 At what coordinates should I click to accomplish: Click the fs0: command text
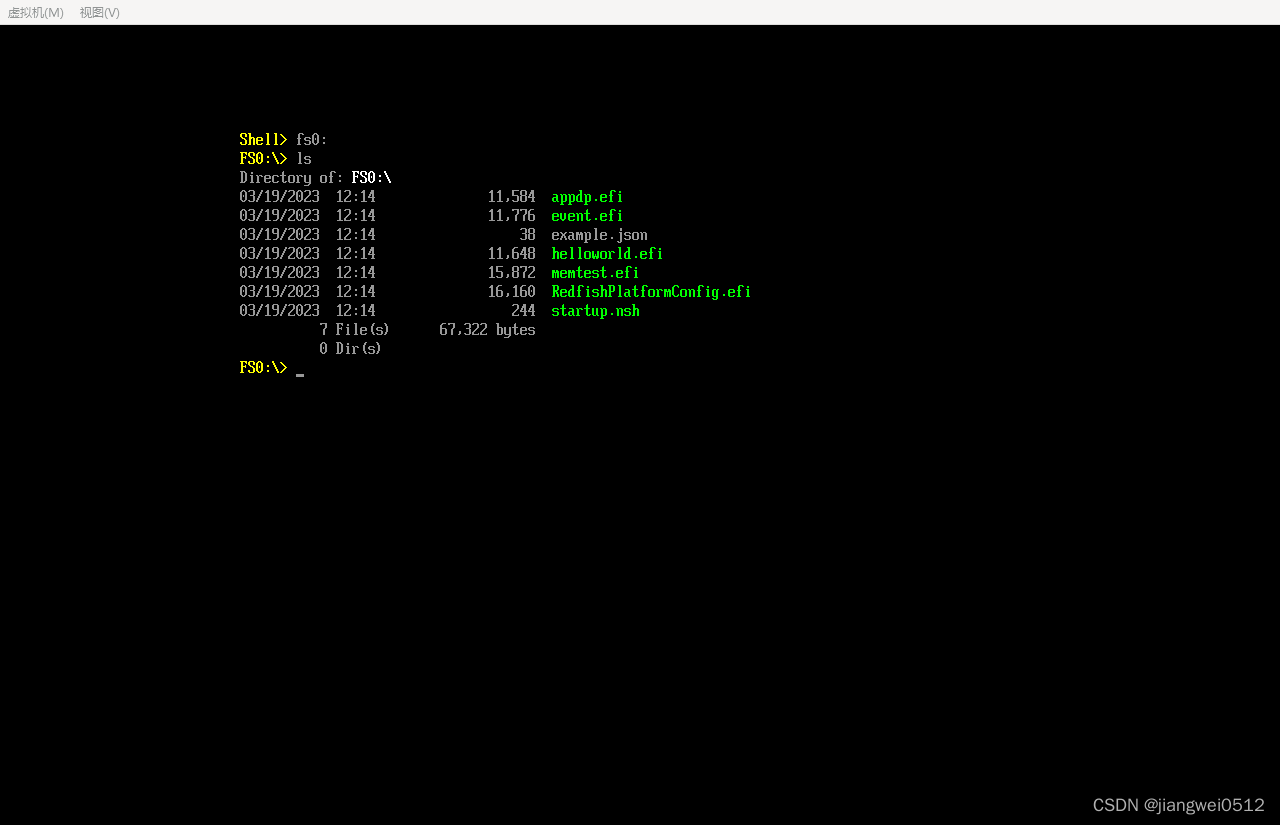[x=310, y=139]
